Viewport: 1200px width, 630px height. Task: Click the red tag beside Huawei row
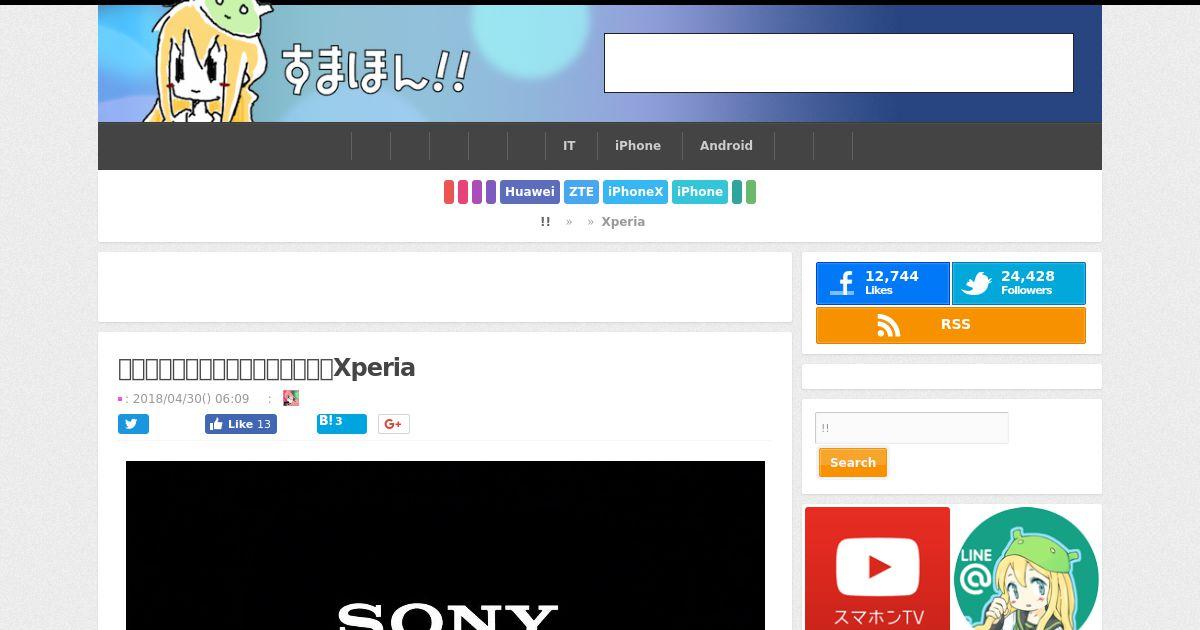pos(449,192)
